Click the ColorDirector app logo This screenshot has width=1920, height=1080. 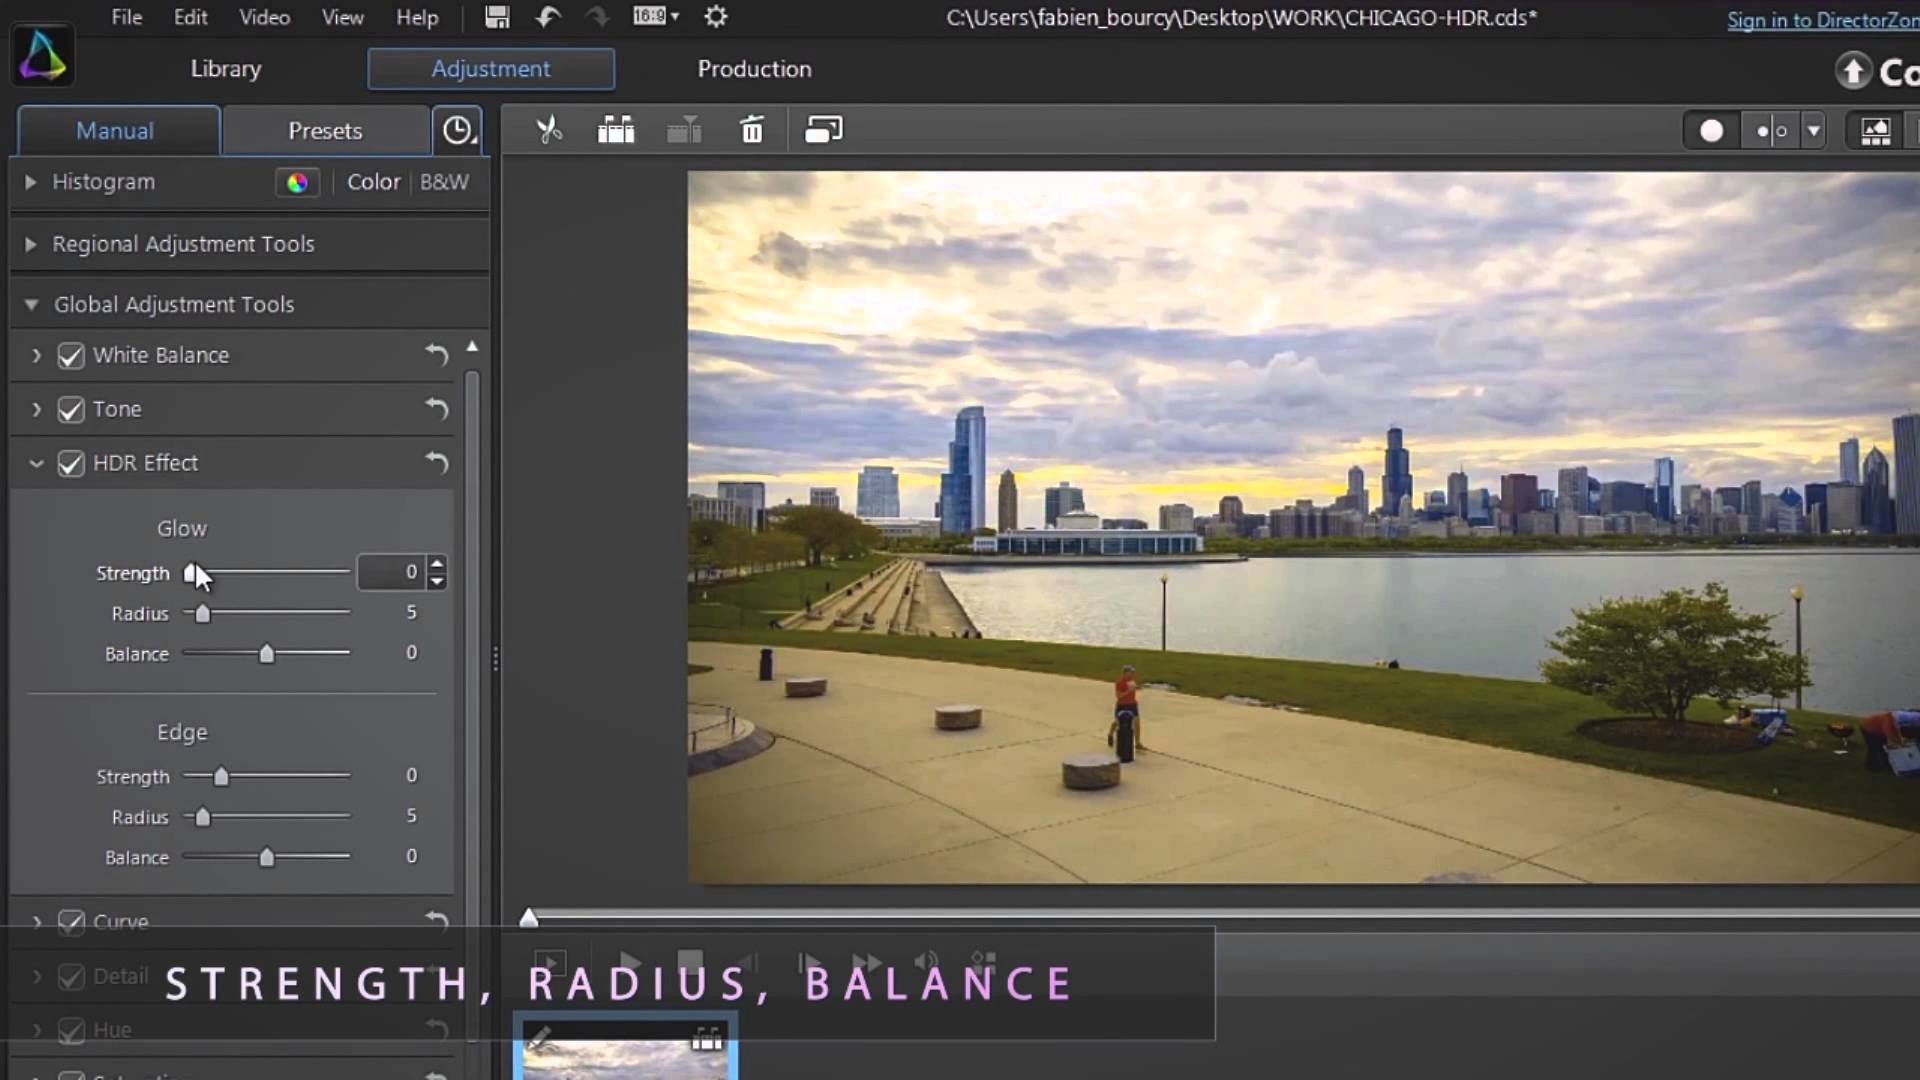[43, 56]
